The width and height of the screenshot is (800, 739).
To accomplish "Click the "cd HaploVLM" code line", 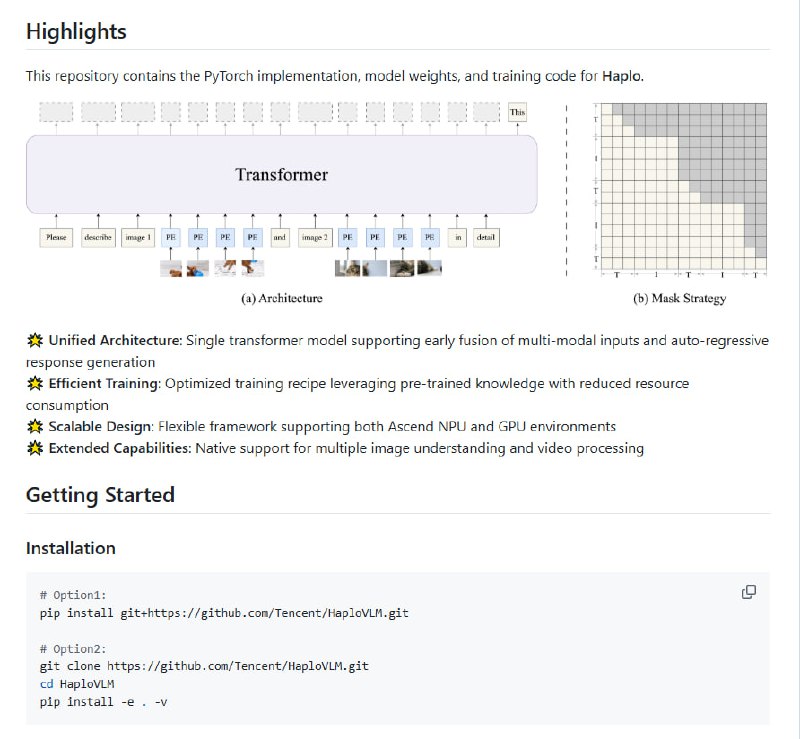I will click(75, 684).
